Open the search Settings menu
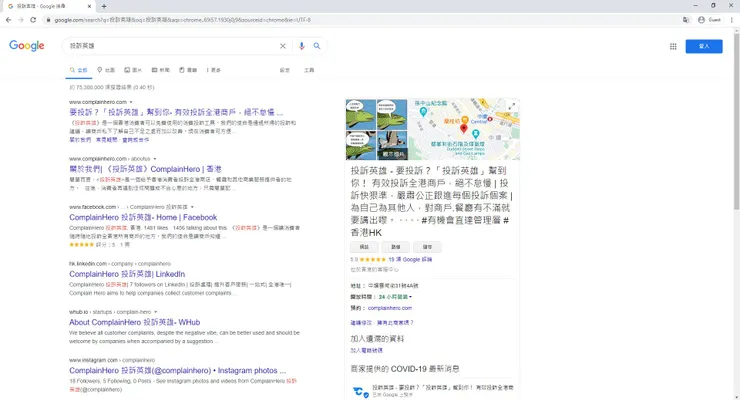 pos(285,70)
